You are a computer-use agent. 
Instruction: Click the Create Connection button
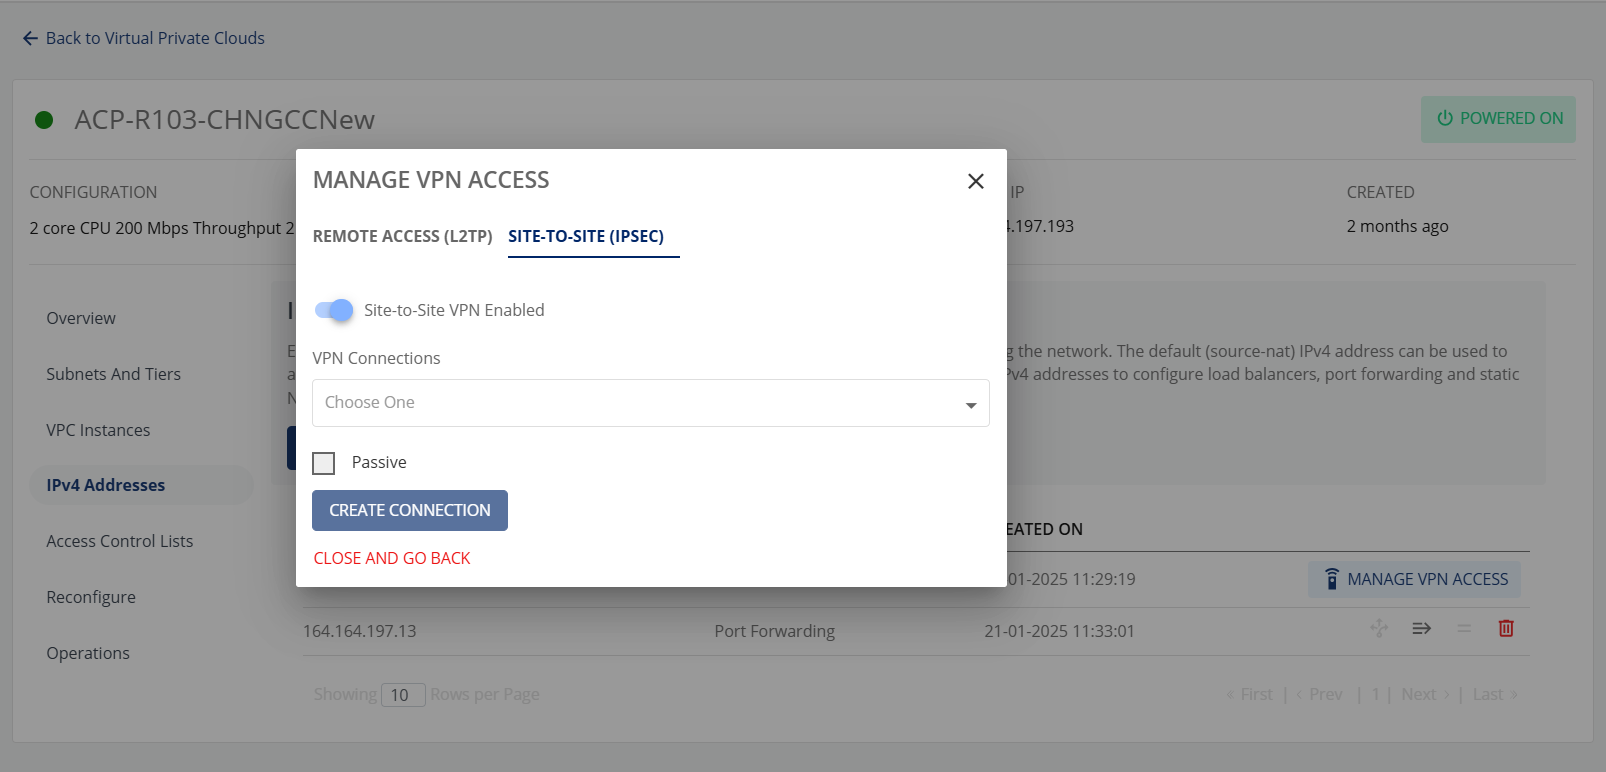click(x=410, y=510)
